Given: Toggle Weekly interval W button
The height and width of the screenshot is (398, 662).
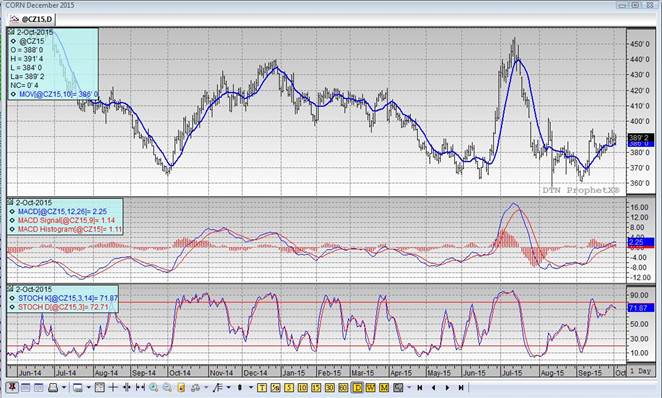Looking at the screenshot, I should pyautogui.click(x=371, y=387).
